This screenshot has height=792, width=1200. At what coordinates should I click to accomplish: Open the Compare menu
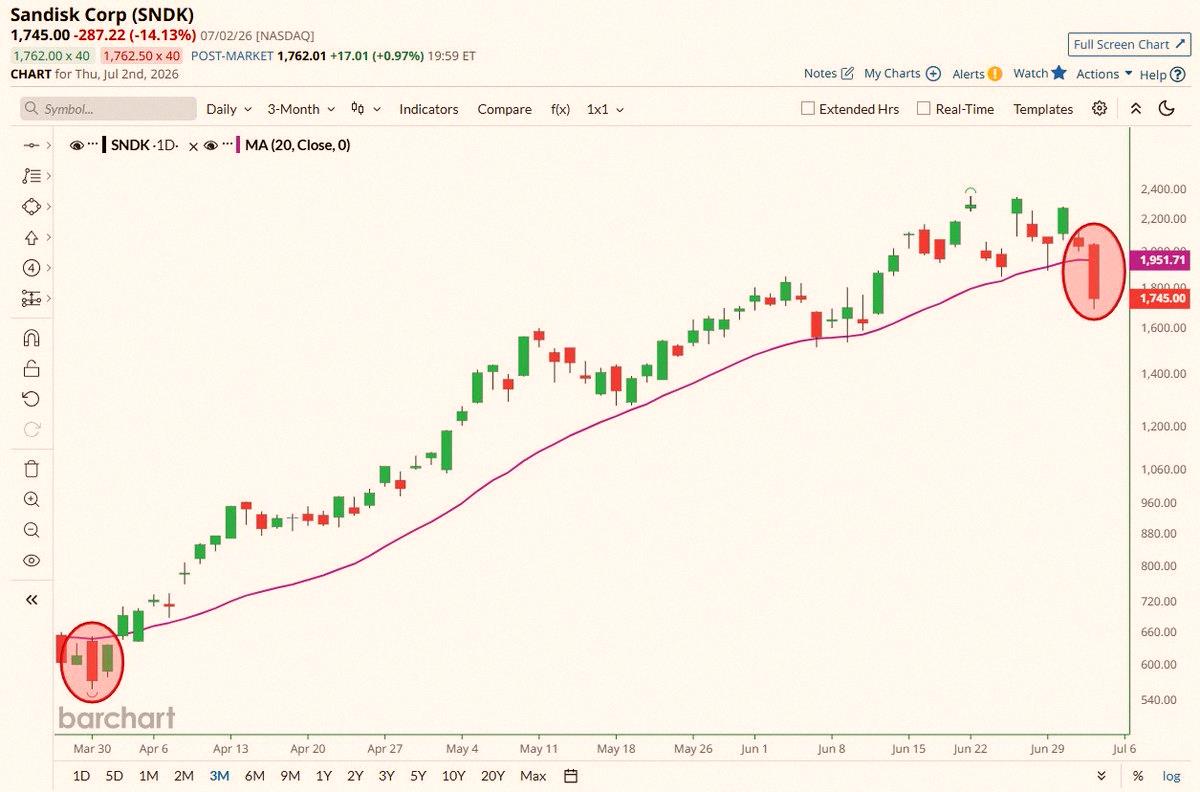coord(504,109)
